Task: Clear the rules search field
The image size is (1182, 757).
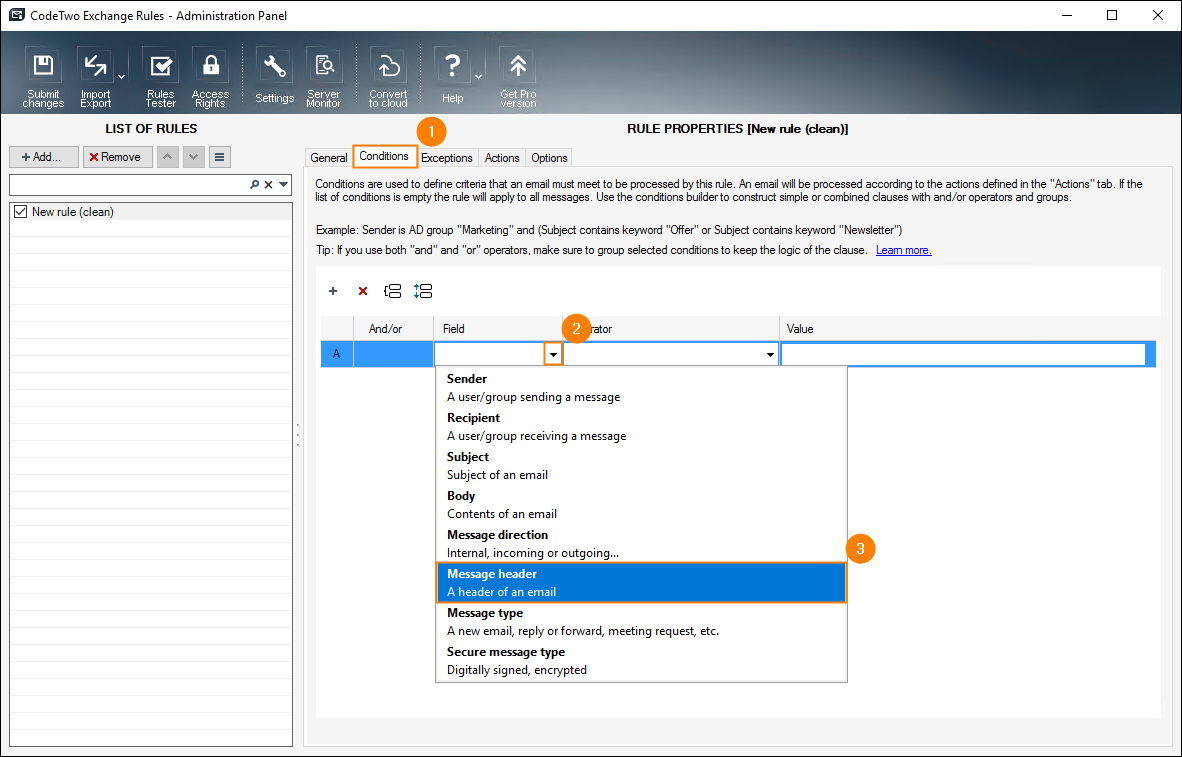Action: coord(268,185)
